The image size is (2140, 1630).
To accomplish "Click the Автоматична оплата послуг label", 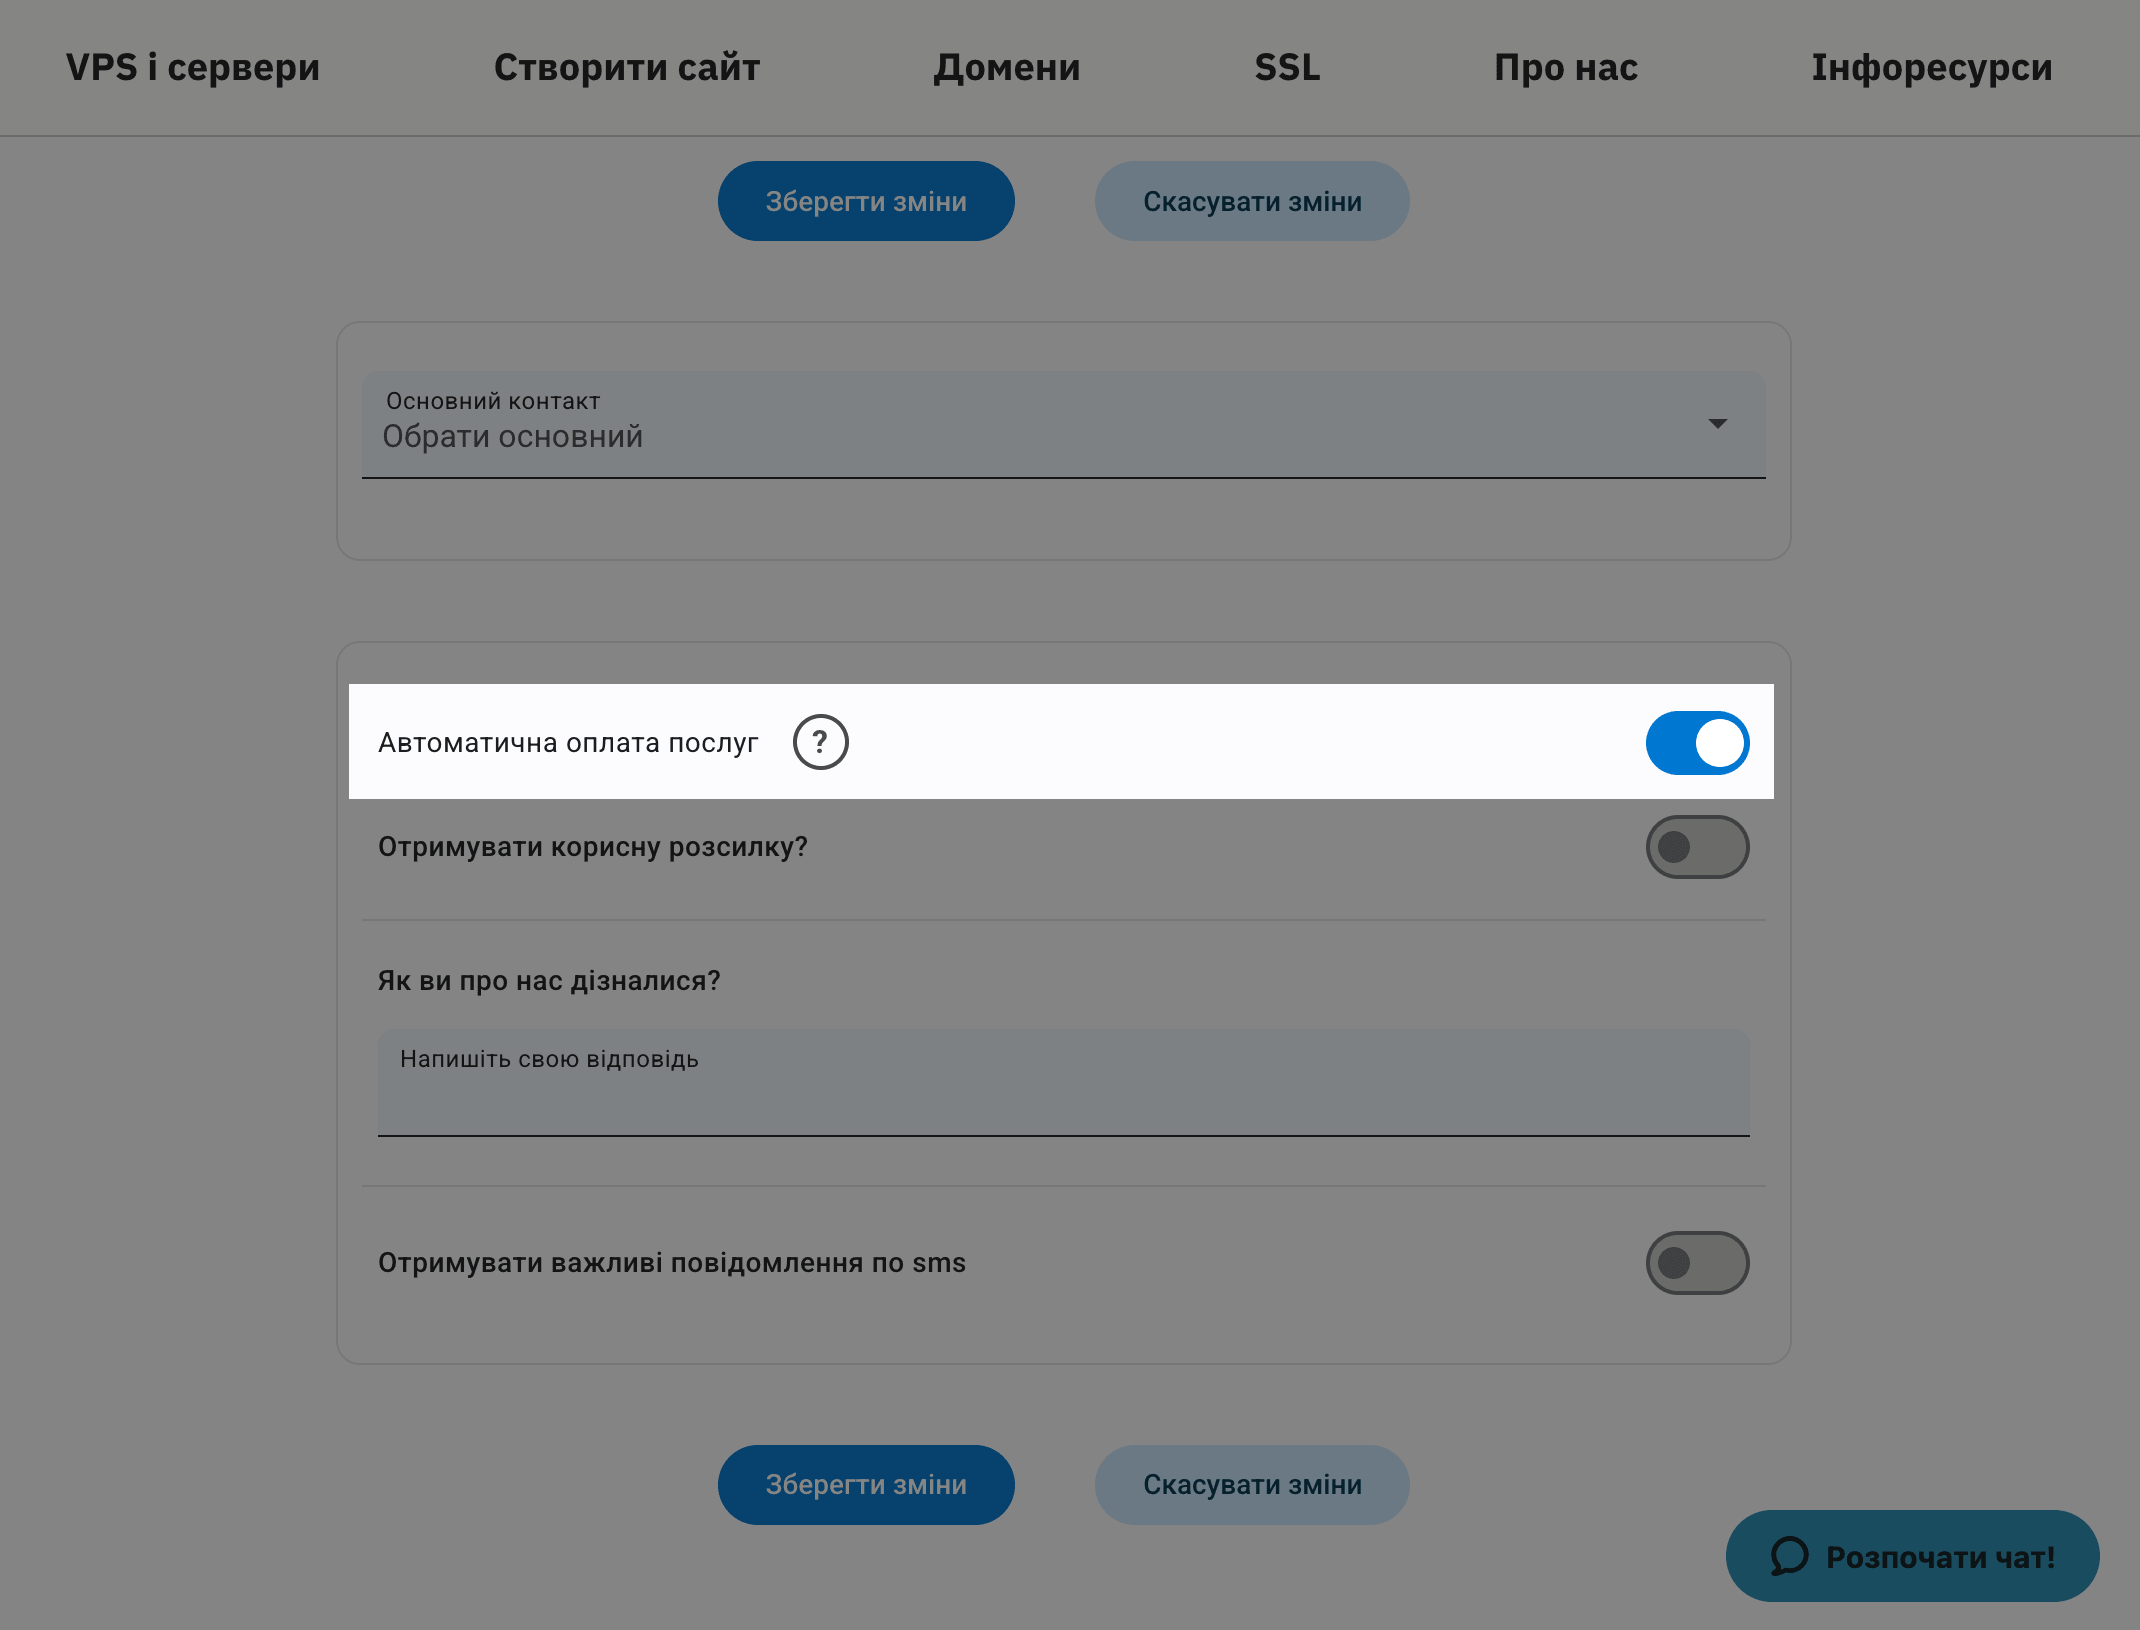I will tap(568, 743).
